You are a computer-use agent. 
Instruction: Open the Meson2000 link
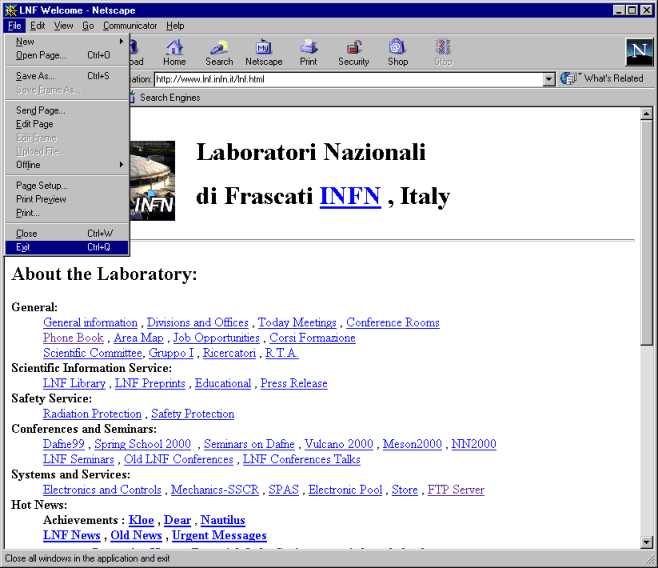click(412, 444)
